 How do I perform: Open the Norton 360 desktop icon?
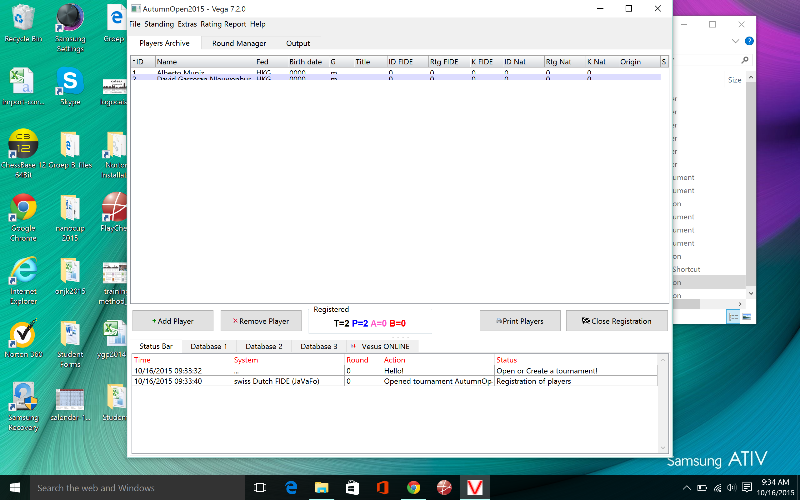point(22,336)
